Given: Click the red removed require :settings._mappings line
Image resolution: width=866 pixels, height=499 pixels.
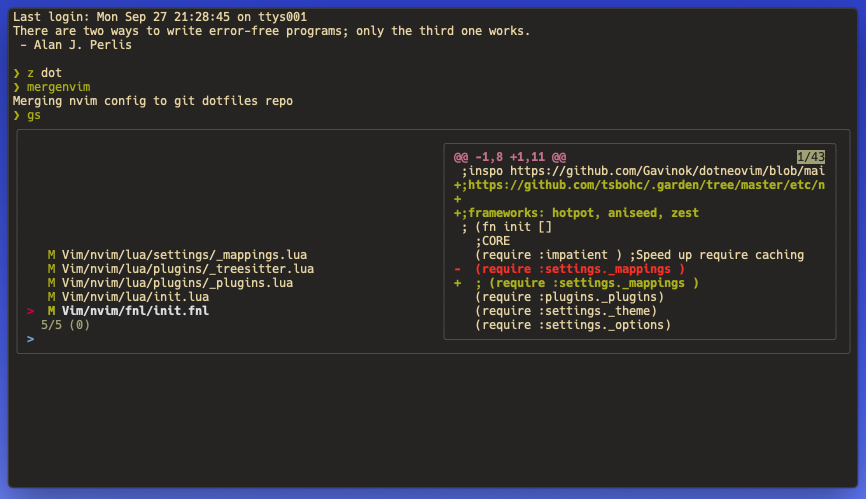Looking at the screenshot, I should (569, 269).
